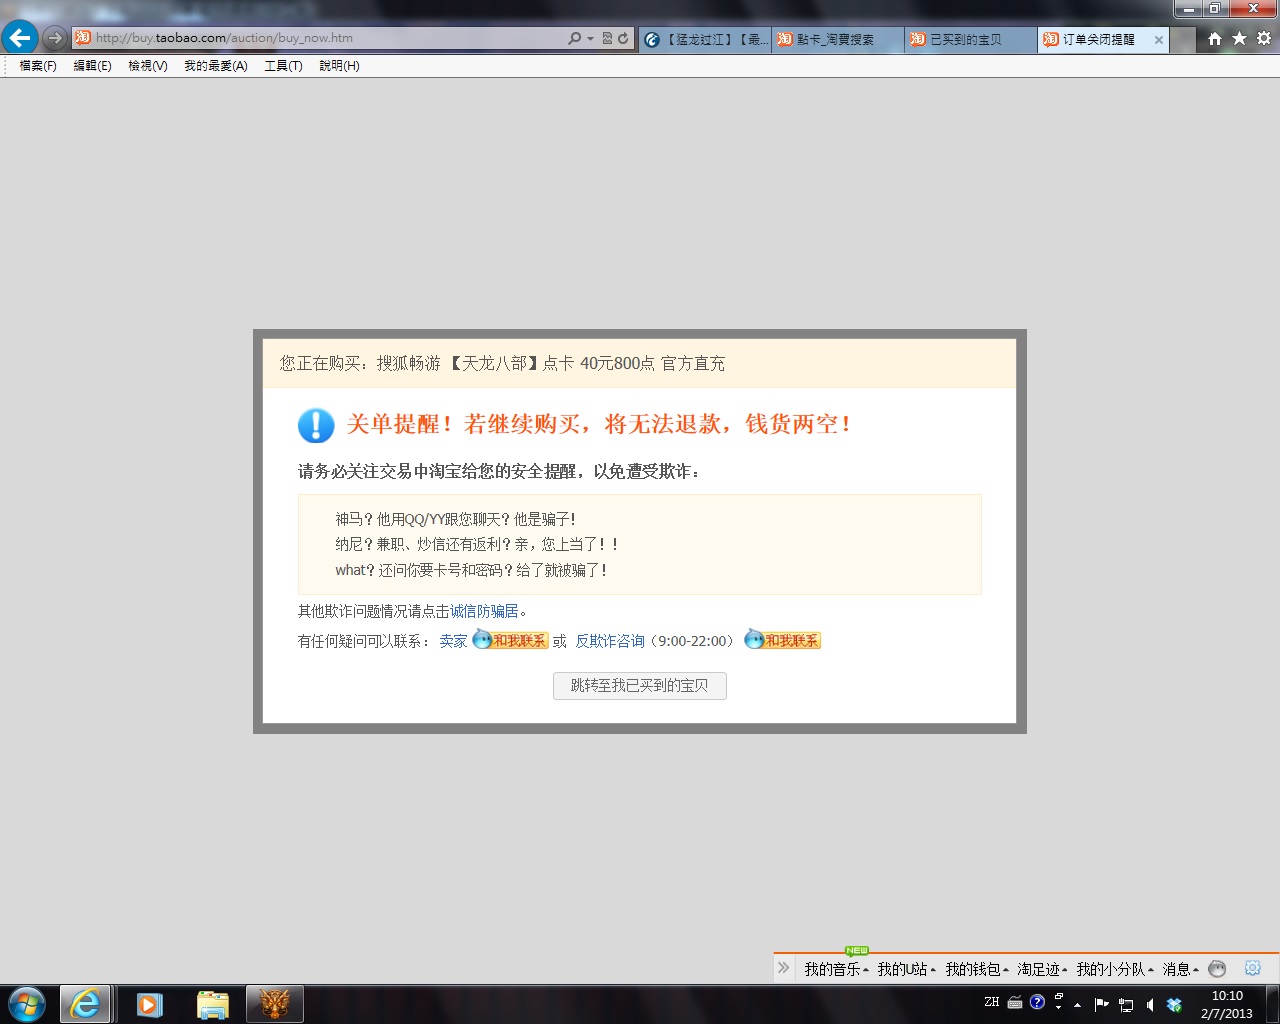Click the blue help question mark tray icon
Screen dimensions: 1280x1024
click(1037, 1002)
